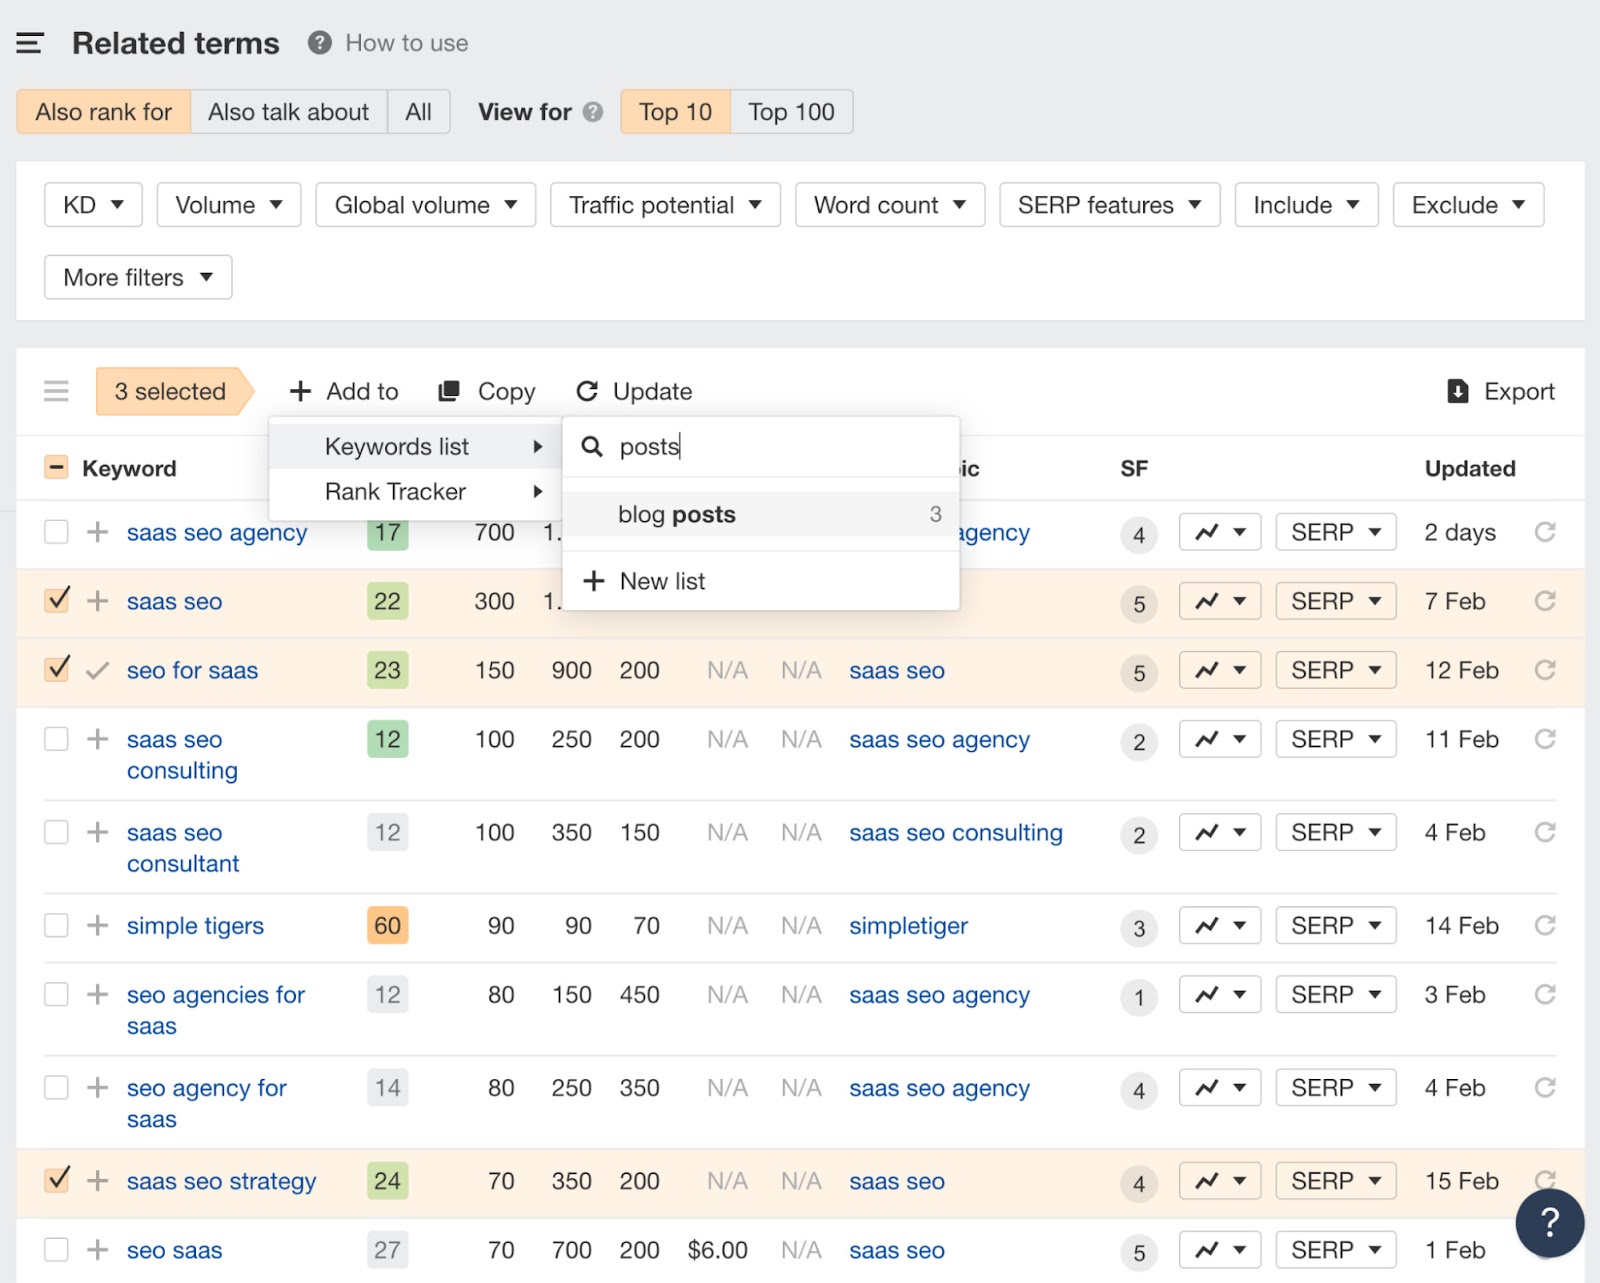Click the Export icon
The height and width of the screenshot is (1283, 1600).
[1458, 391]
